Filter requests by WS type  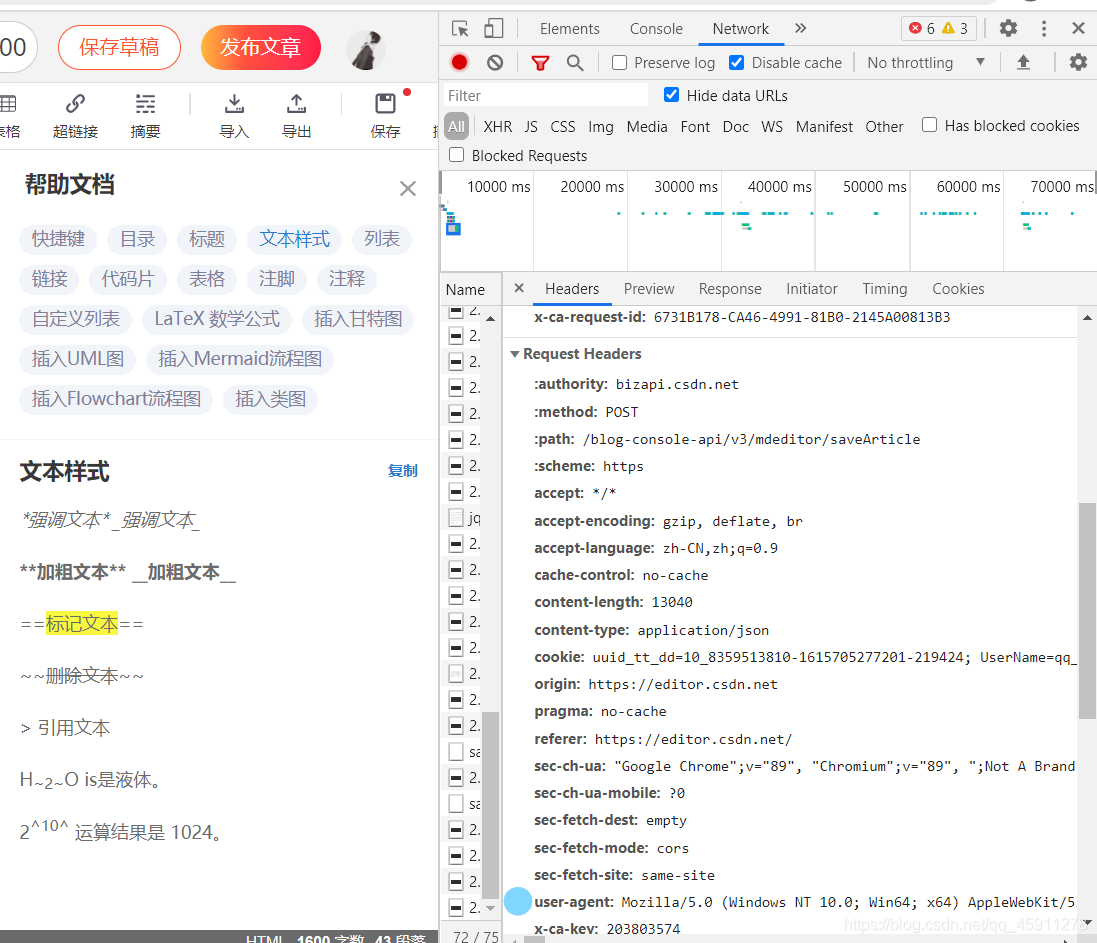coord(772,127)
